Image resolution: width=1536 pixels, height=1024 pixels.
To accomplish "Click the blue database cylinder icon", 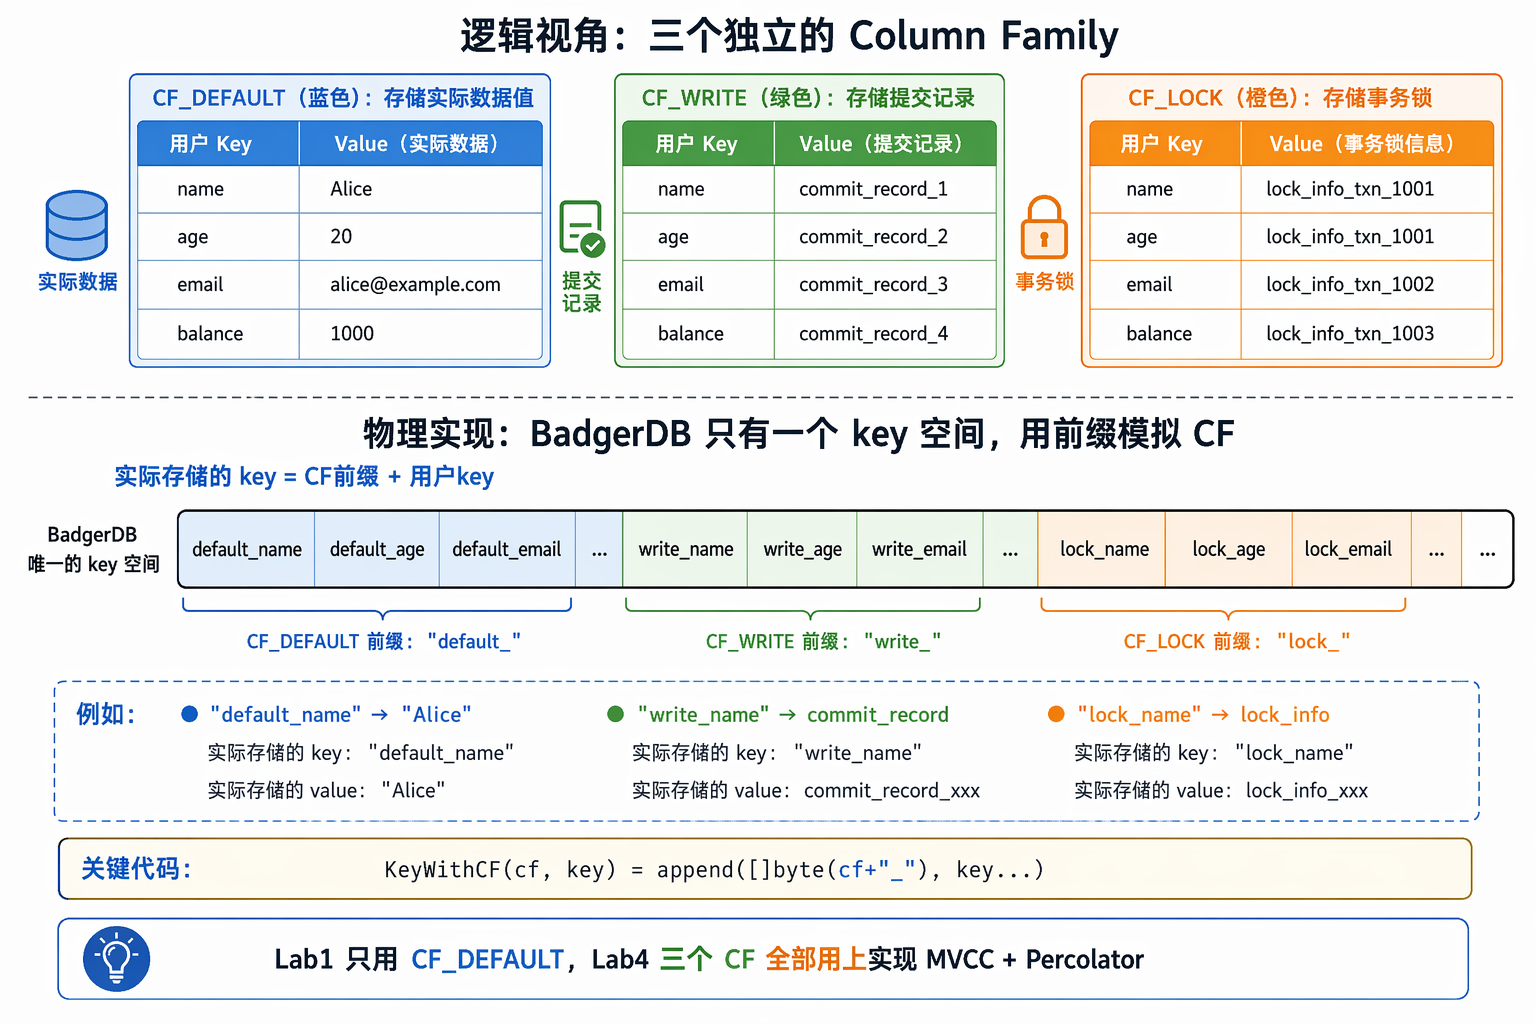I will pos(77,226).
